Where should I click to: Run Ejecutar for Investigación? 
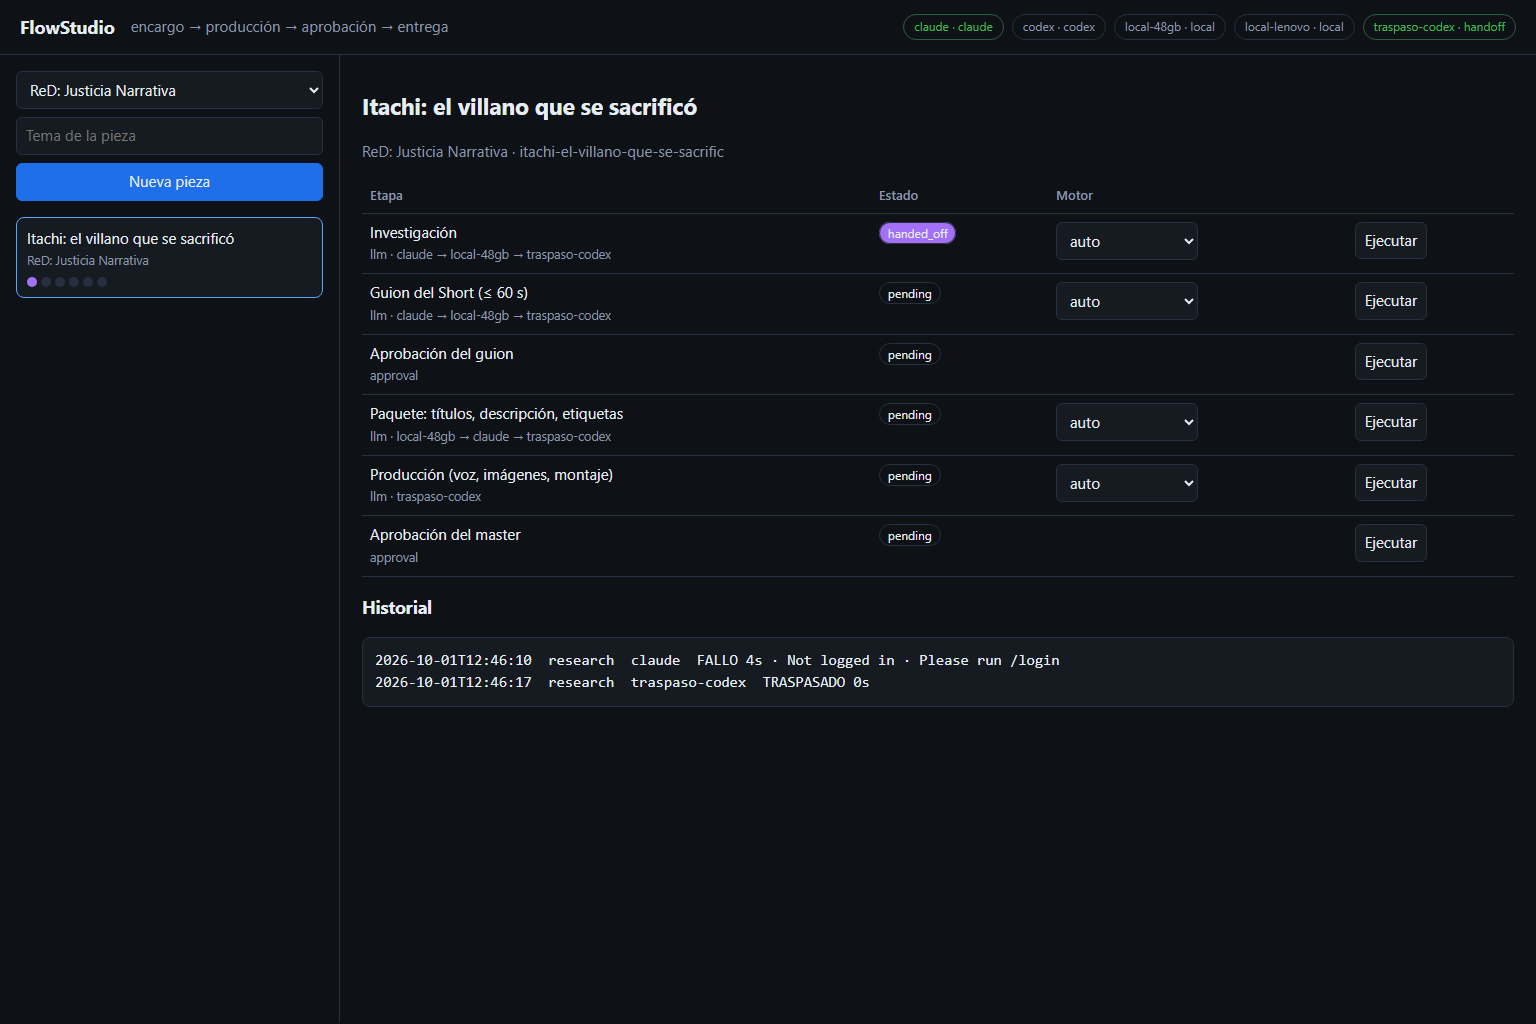click(x=1390, y=241)
